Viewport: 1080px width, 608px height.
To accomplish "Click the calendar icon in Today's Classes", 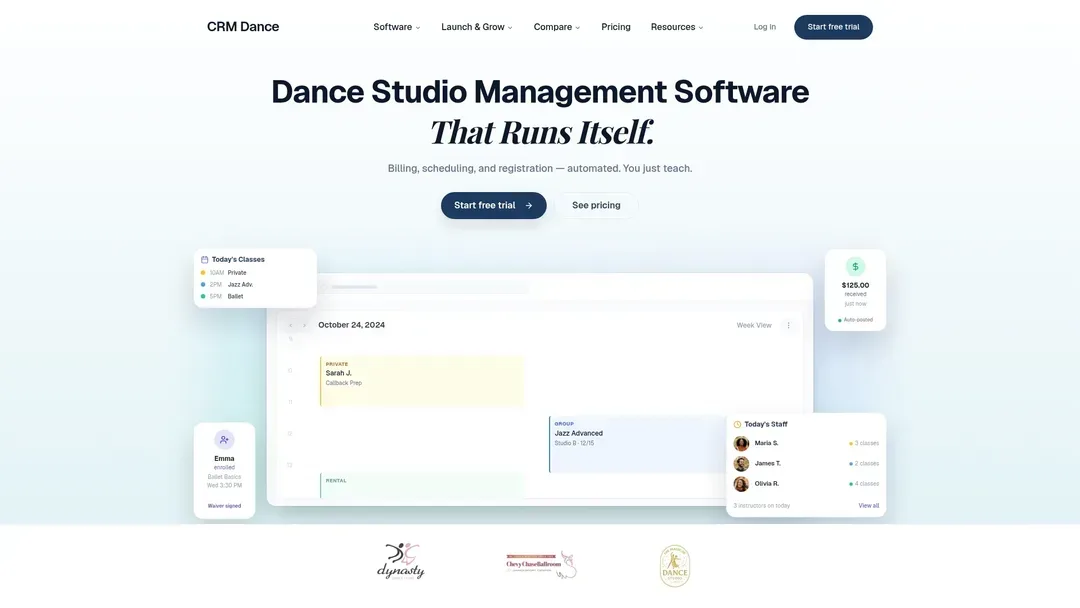I will click(205, 260).
